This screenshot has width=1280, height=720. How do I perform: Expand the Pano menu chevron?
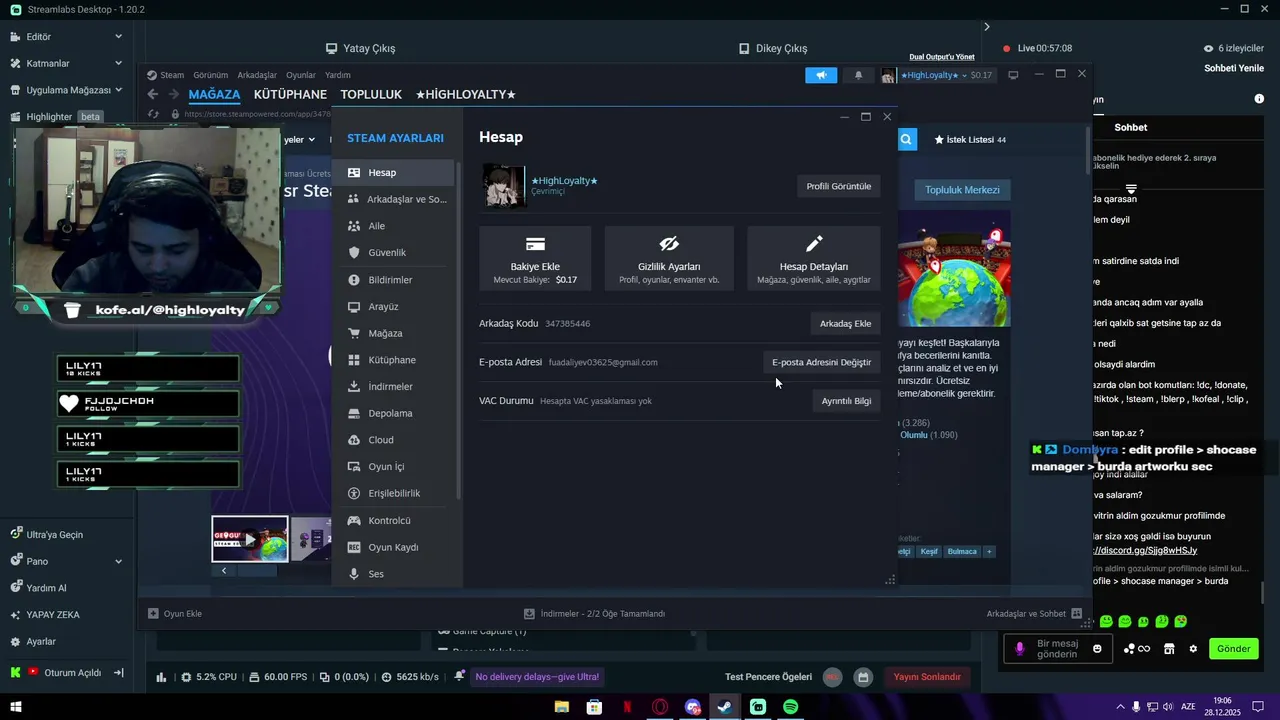pos(118,561)
